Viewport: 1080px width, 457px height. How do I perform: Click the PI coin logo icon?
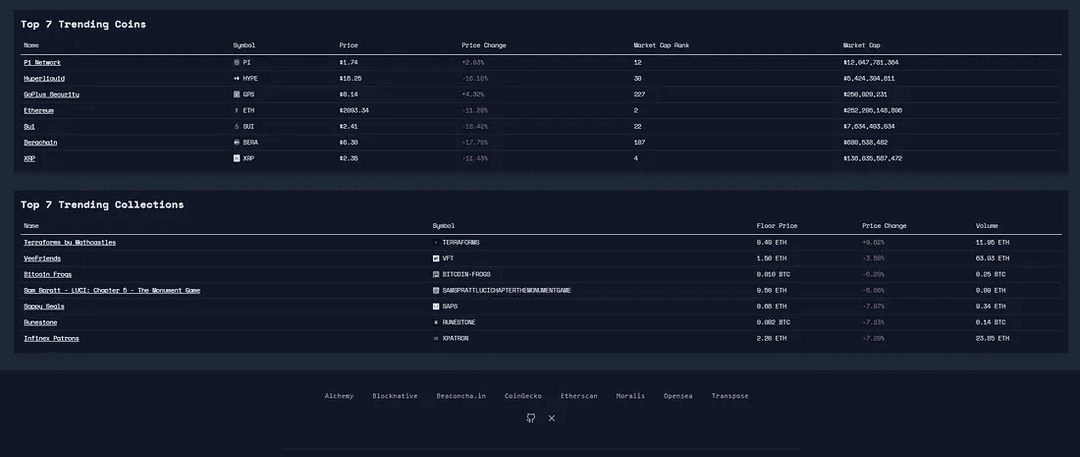pyautogui.click(x=237, y=62)
